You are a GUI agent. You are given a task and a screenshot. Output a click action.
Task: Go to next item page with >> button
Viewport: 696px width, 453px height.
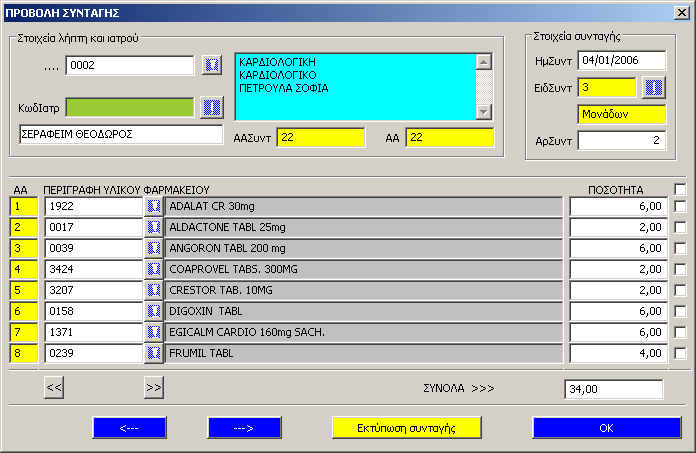(154, 387)
